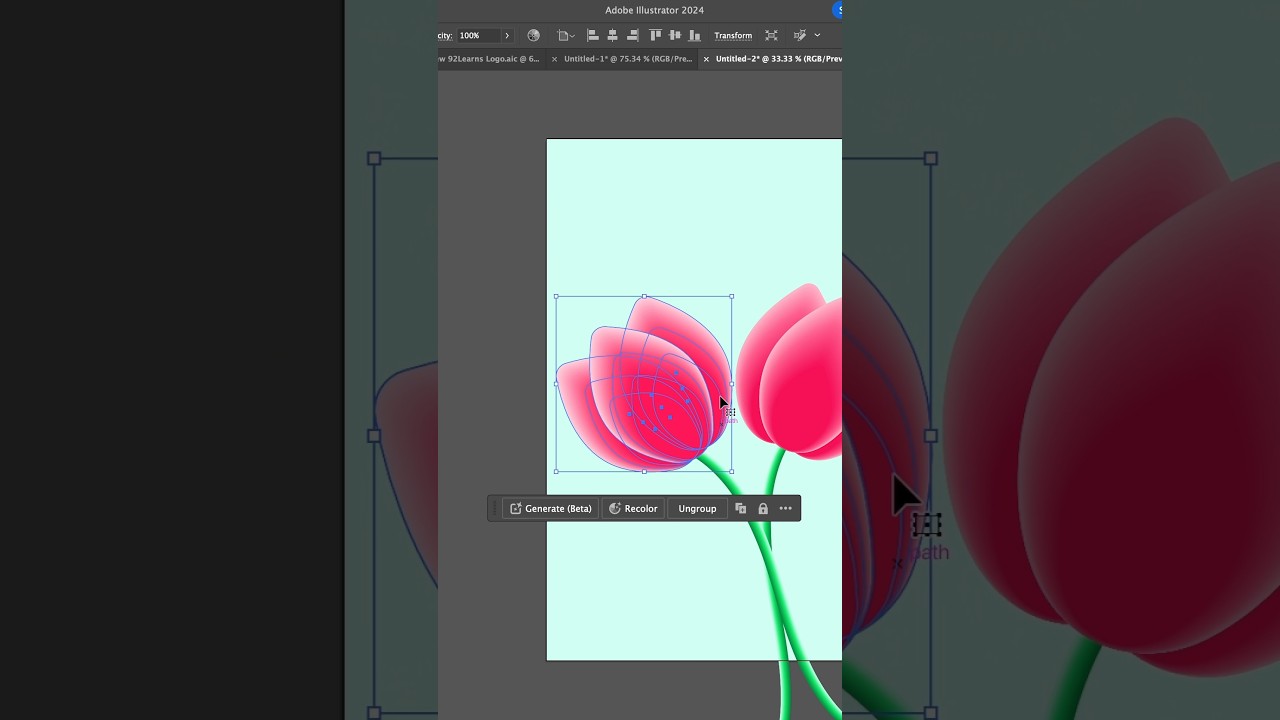Click the Duplicate object icon in task bar
This screenshot has width=1280, height=720.
[741, 508]
